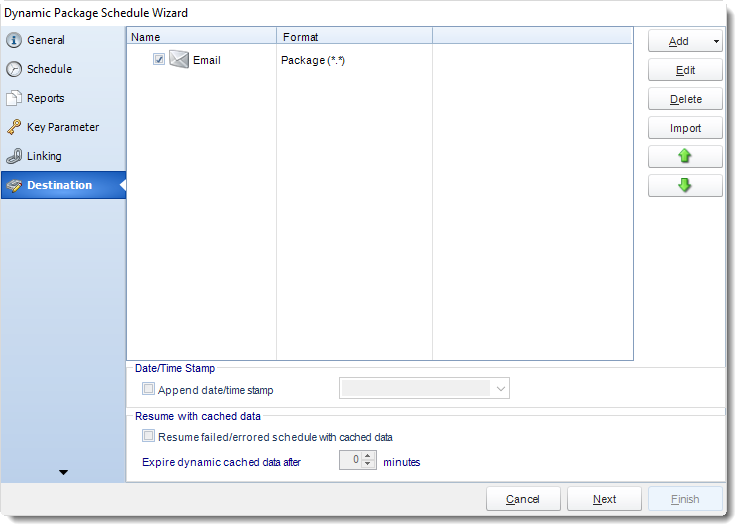Click the Import button

(685, 128)
